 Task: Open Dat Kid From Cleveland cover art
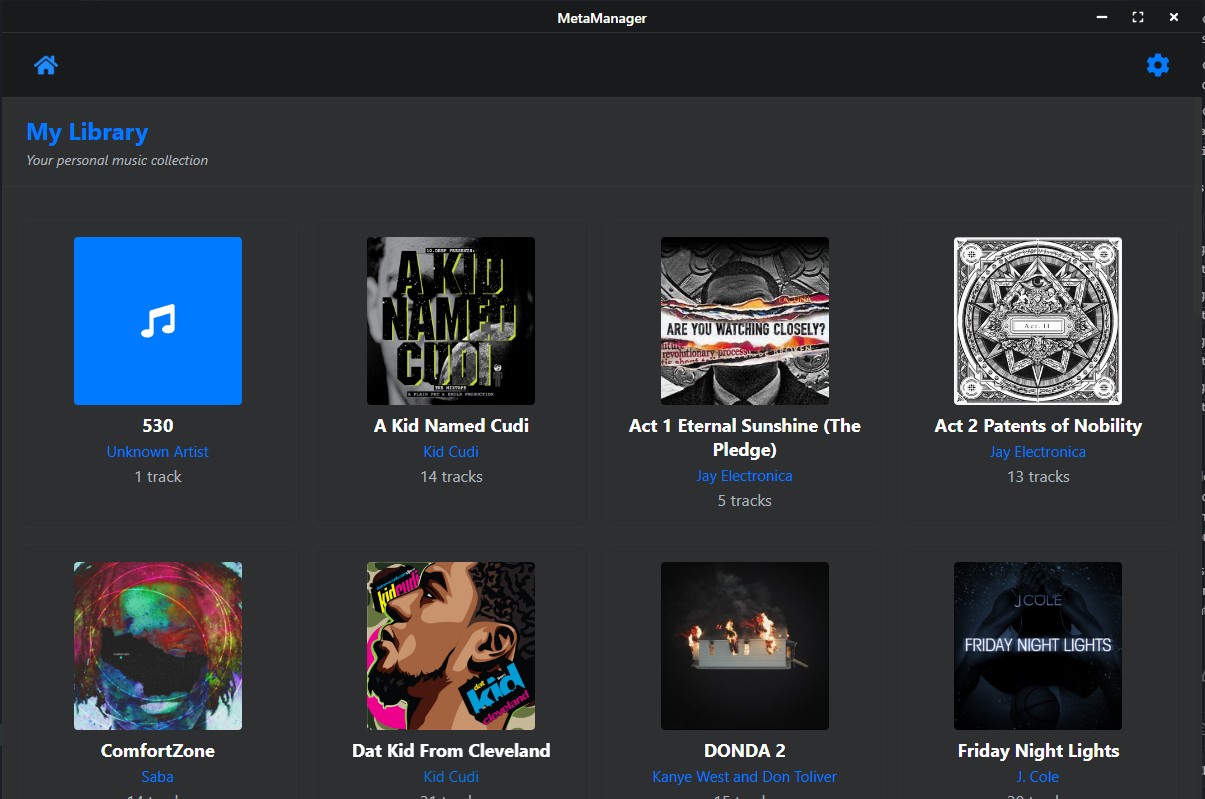click(x=451, y=645)
